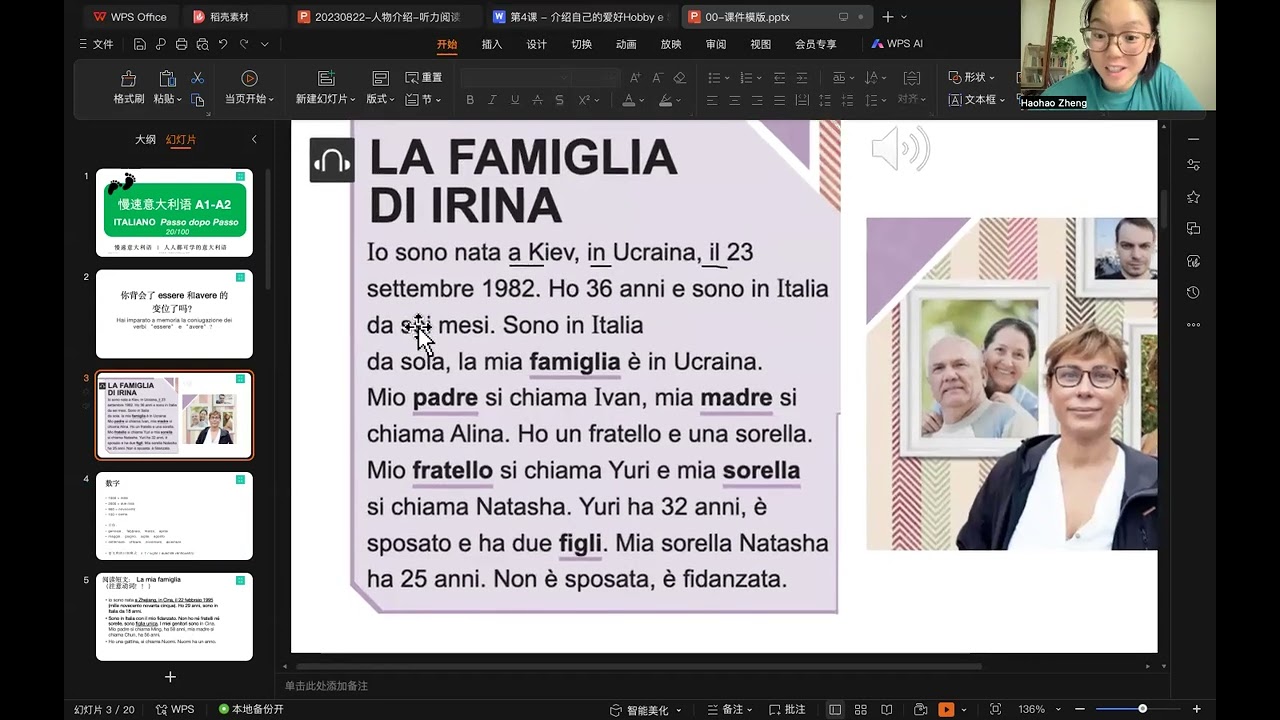The width and height of the screenshot is (1280, 720).
Task: Adjust the zoom slider handle
Action: tap(1142, 709)
